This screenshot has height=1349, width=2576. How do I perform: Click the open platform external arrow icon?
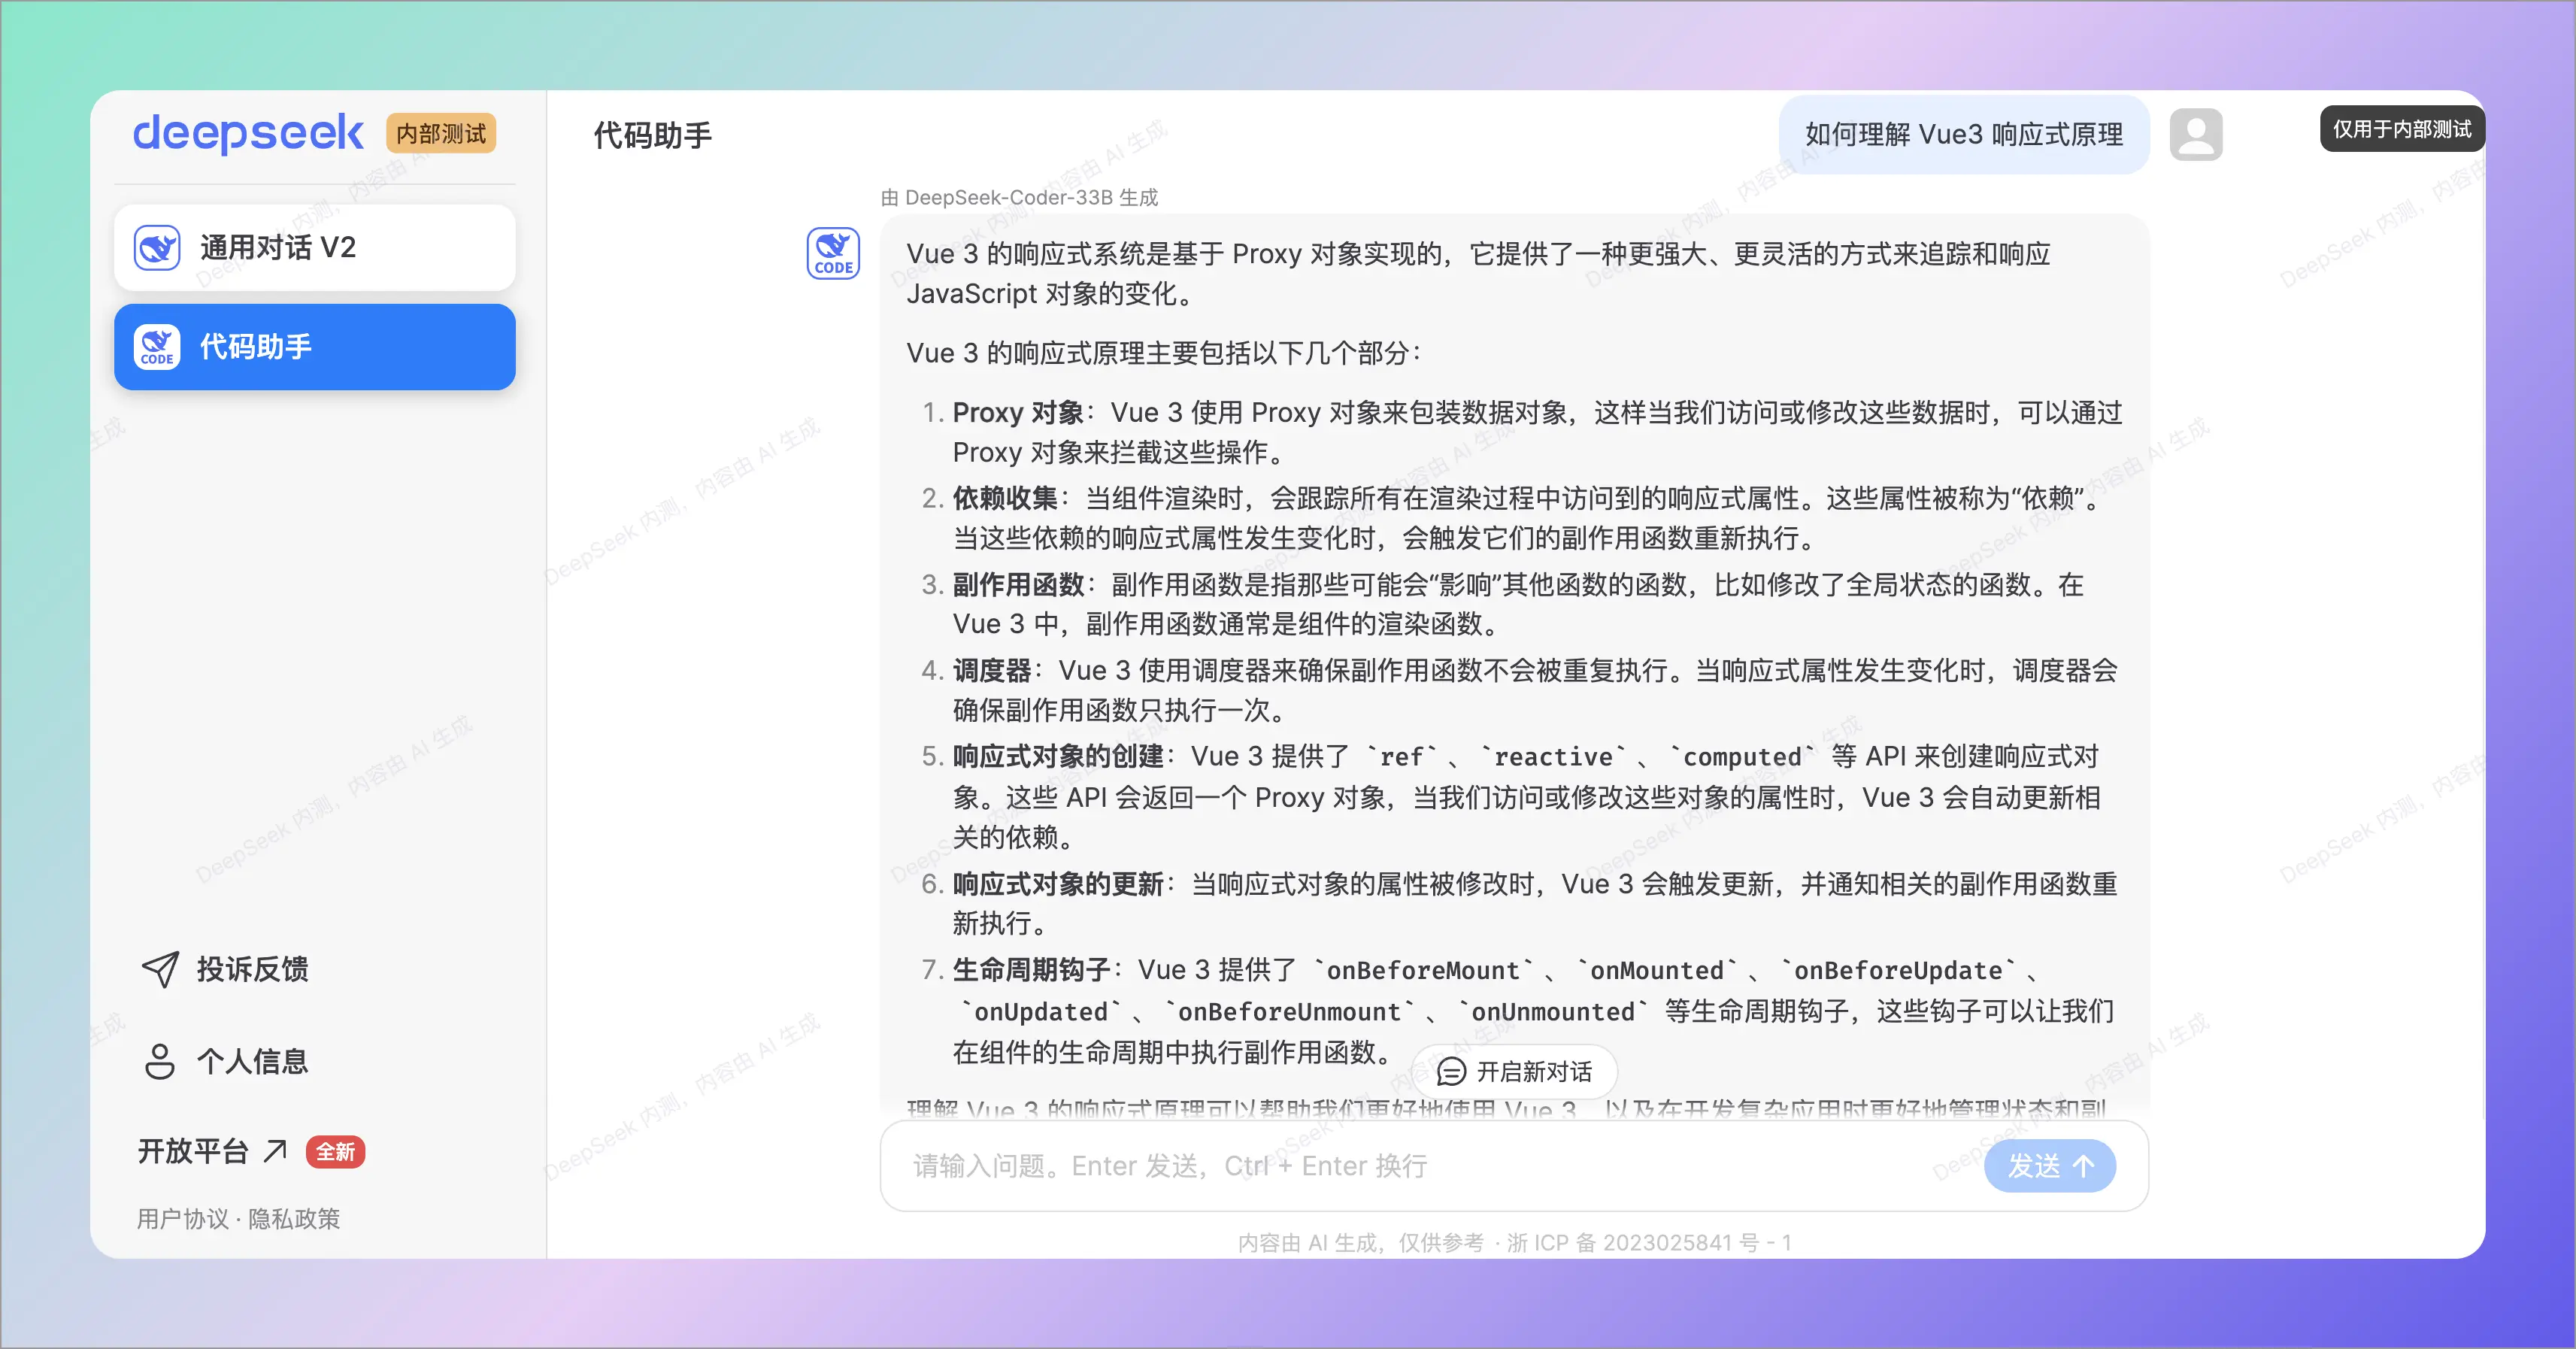275,1151
